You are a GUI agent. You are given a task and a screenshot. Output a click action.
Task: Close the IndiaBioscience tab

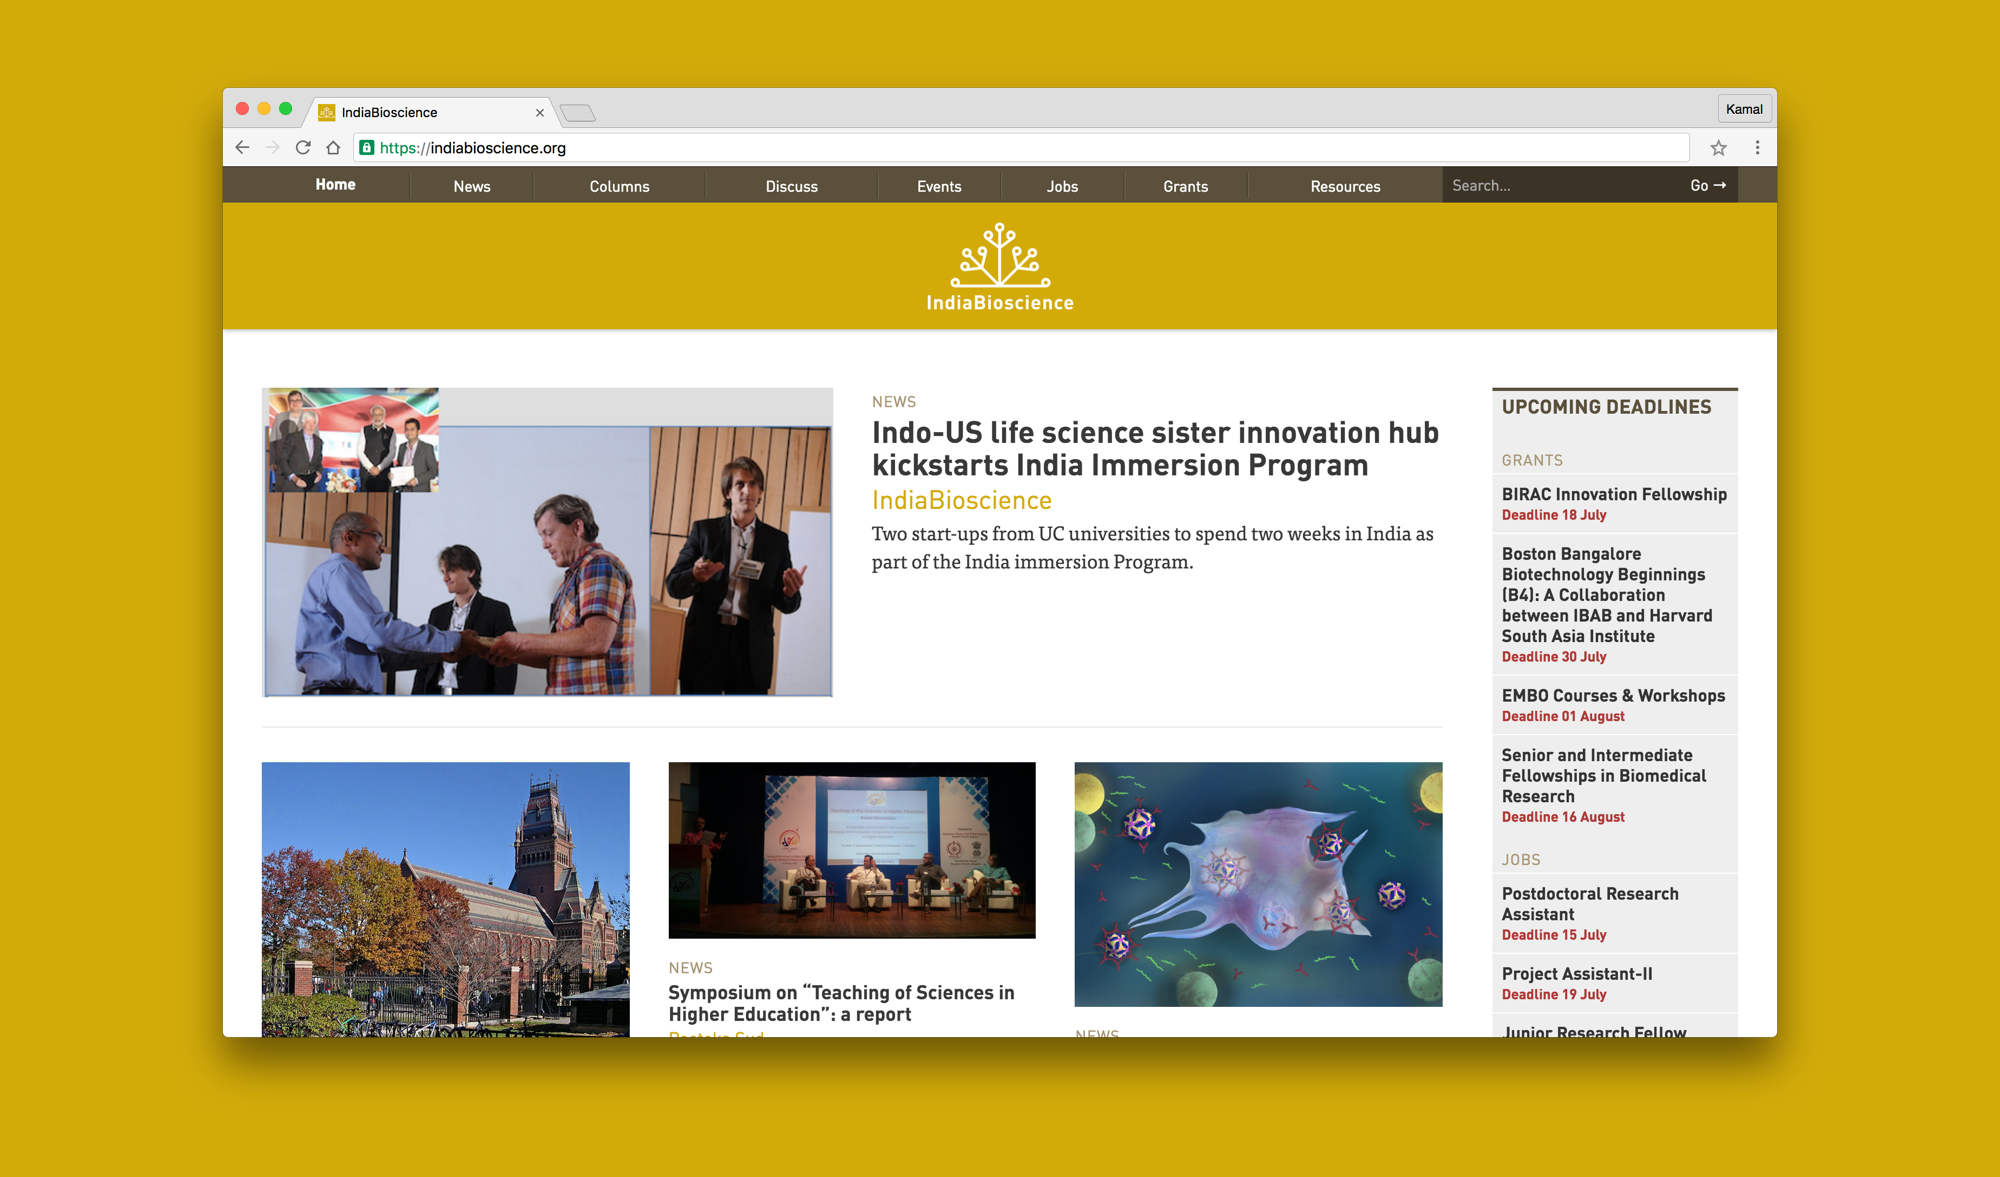(540, 113)
